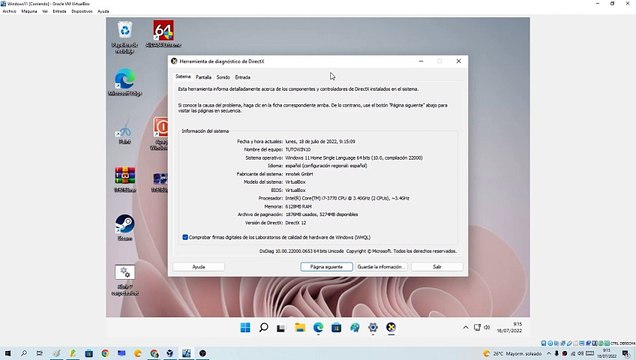Select the processor value Intel Core i7-3770
The image size is (636, 360).
pos(347,198)
